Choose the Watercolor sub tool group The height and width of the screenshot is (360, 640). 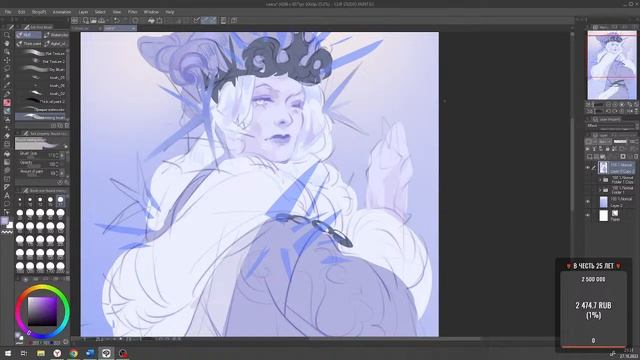click(x=56, y=35)
